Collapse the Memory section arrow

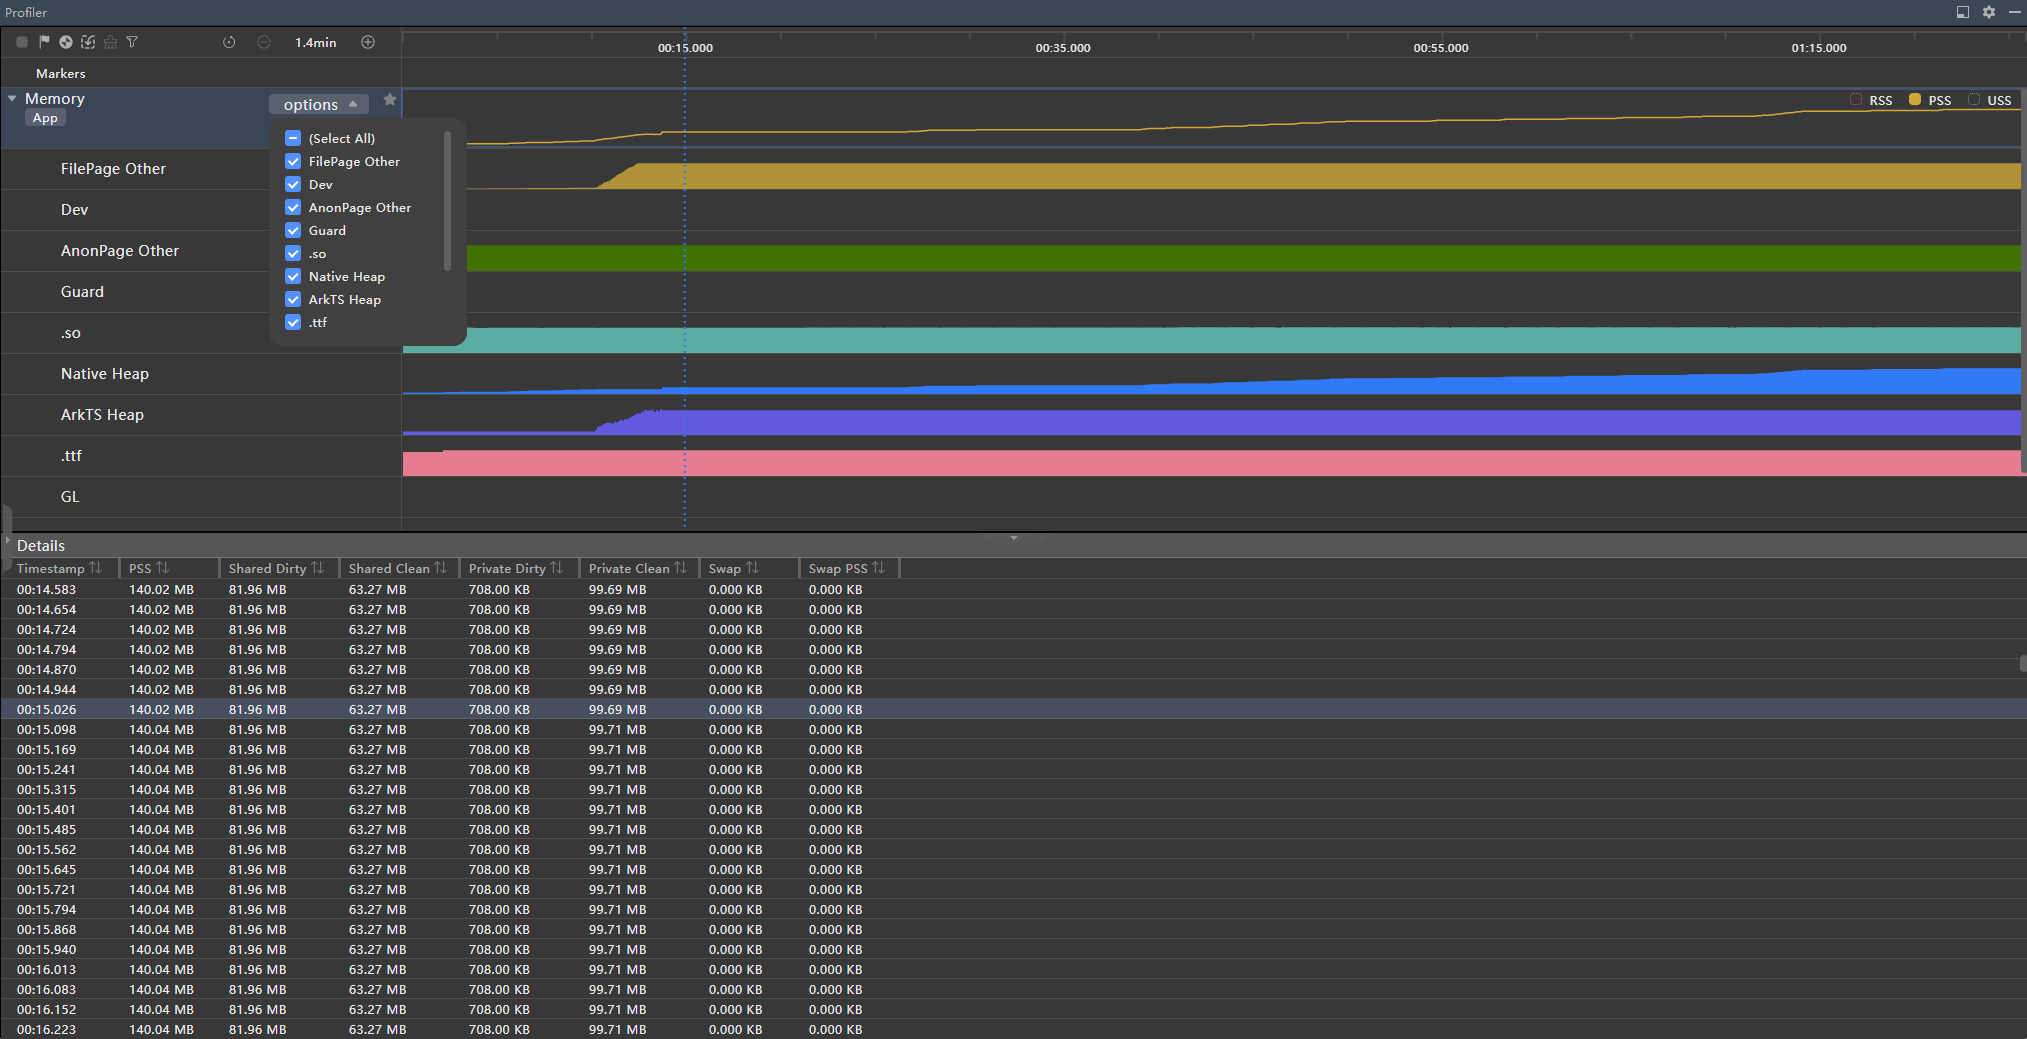[12, 99]
